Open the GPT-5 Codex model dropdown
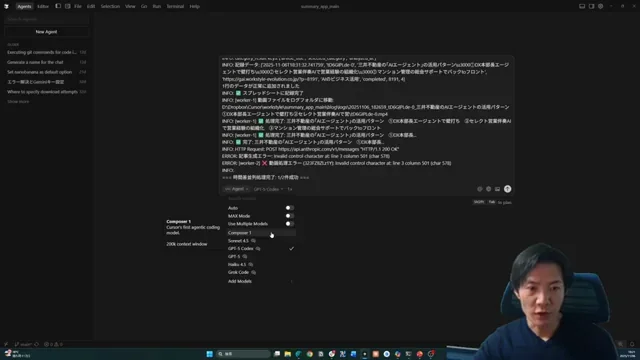The height and width of the screenshot is (360, 640). [x=268, y=189]
